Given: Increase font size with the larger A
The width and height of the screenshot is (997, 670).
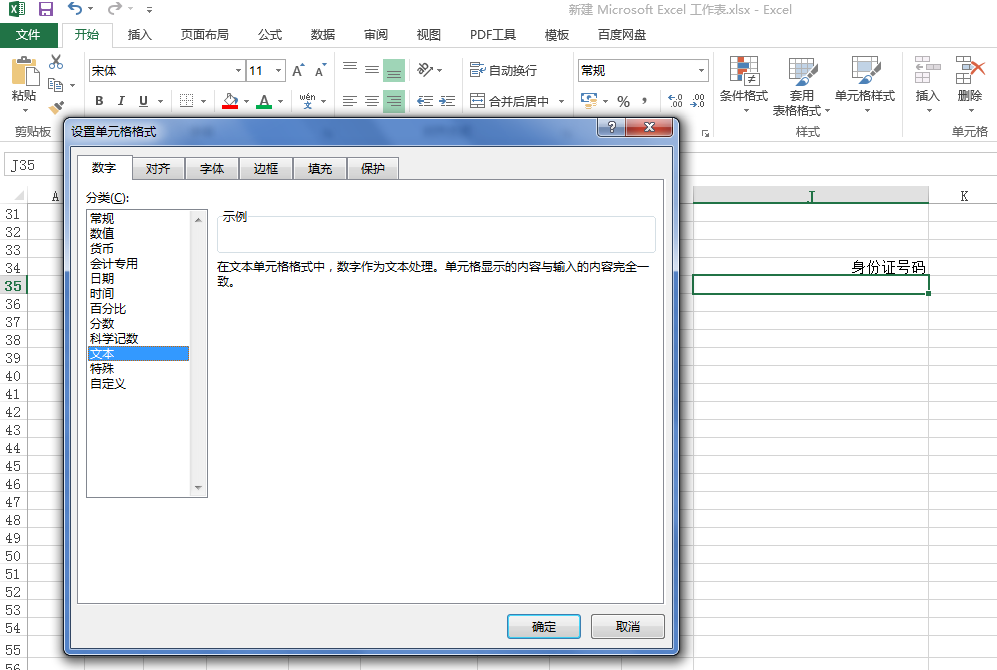Looking at the screenshot, I should [298, 71].
